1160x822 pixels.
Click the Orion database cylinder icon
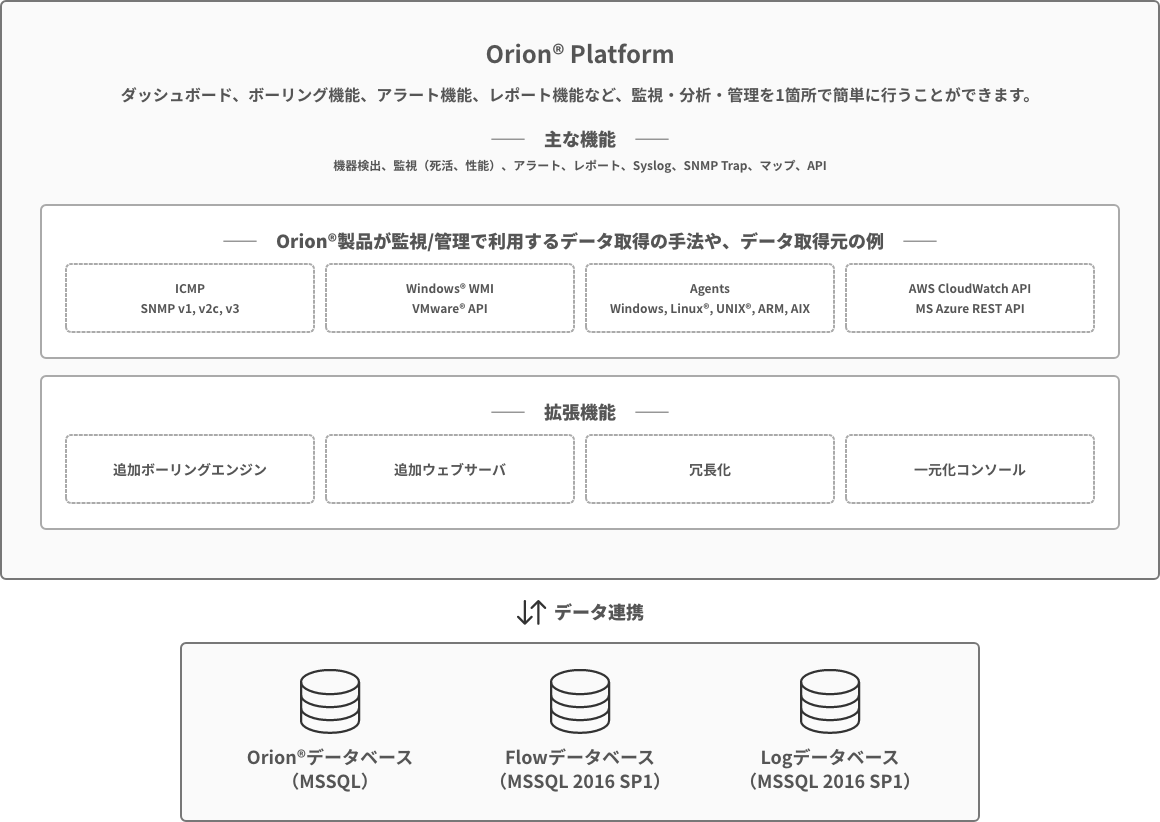tap(330, 701)
